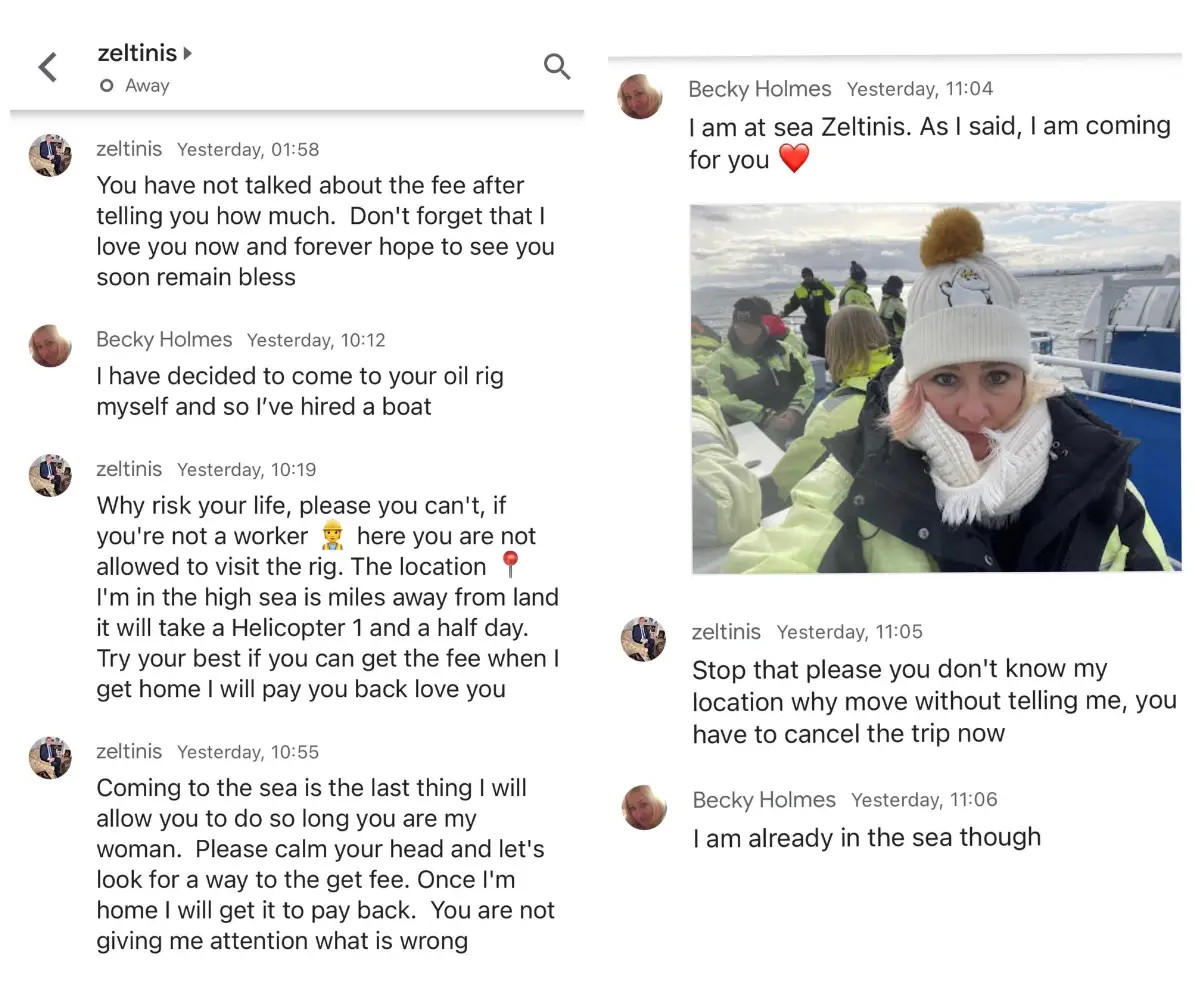Open Becky Holmes avatar on 11:04 message
Screen dimensions: 1194x1006
point(640,96)
